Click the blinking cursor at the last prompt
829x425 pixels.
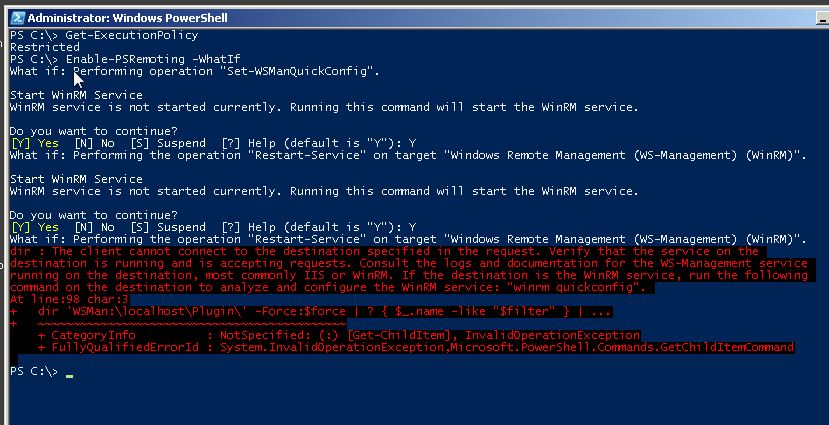pyautogui.click(x=69, y=376)
